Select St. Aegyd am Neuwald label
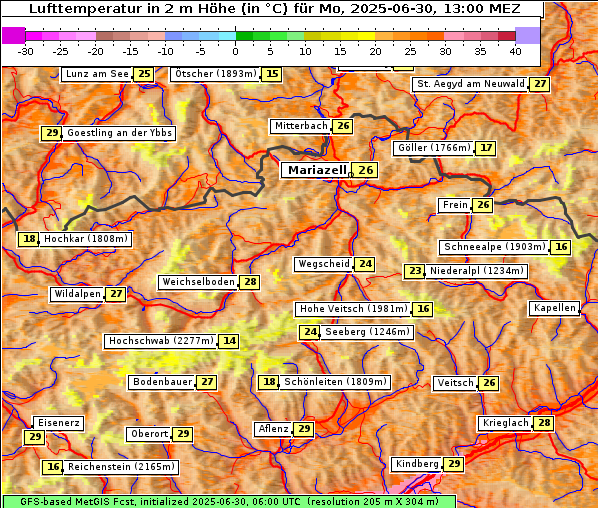Image resolution: width=598 pixels, height=508 pixels. click(x=470, y=84)
